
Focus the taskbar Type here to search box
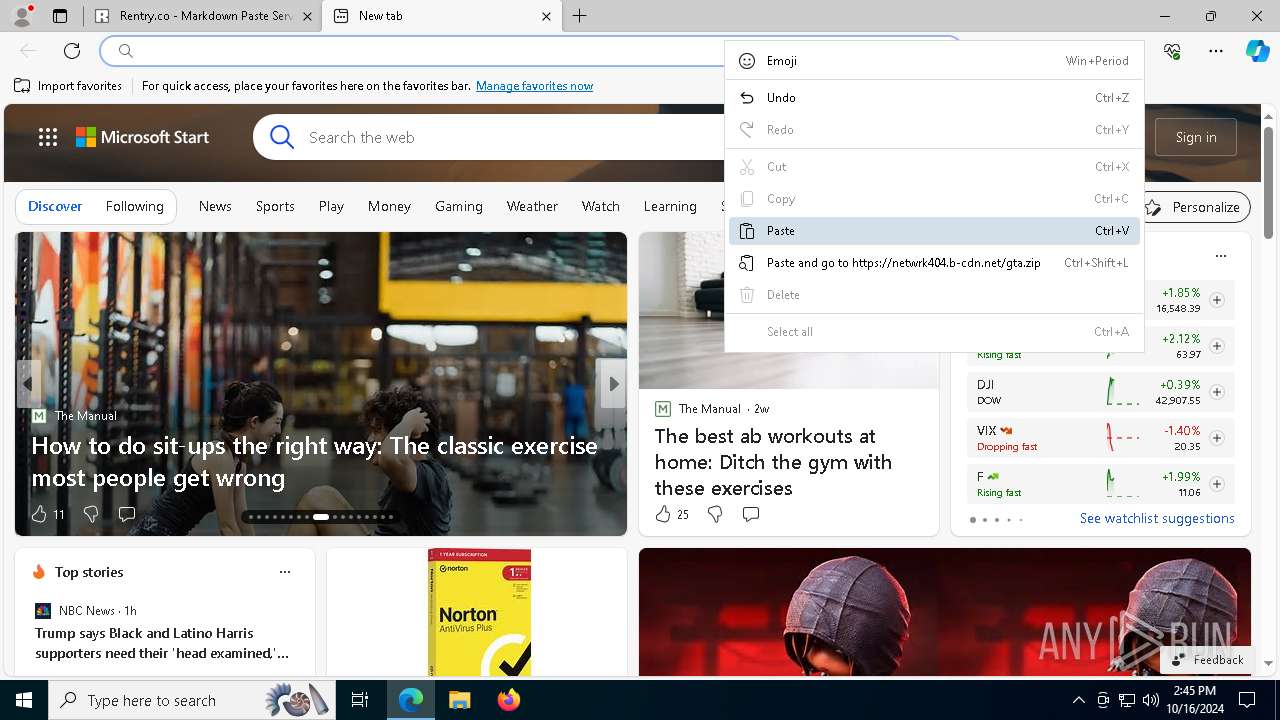tap(190, 700)
